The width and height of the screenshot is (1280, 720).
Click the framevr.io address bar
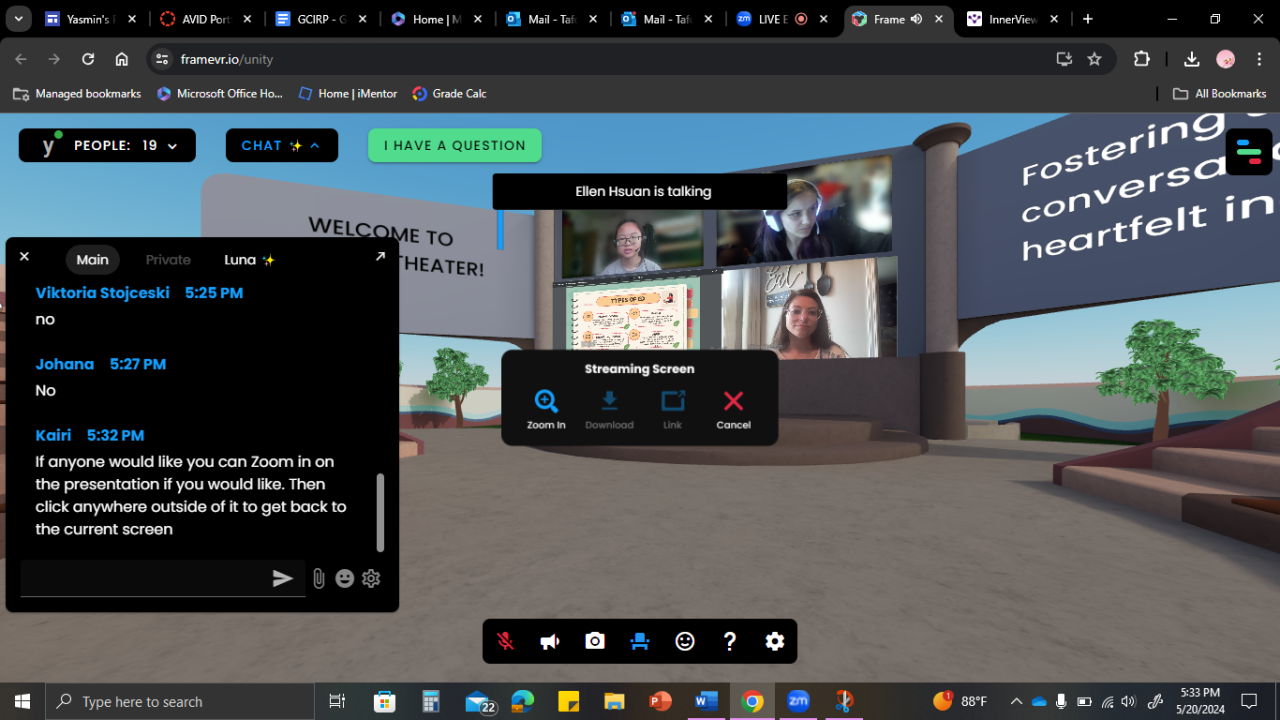(600, 59)
